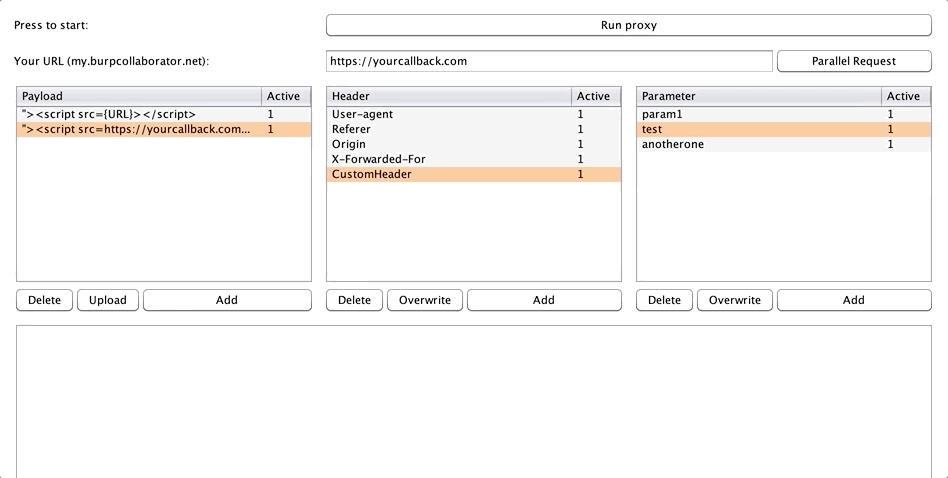This screenshot has height=478, width=948.
Task: Select the Origin header row
Action: (474, 144)
